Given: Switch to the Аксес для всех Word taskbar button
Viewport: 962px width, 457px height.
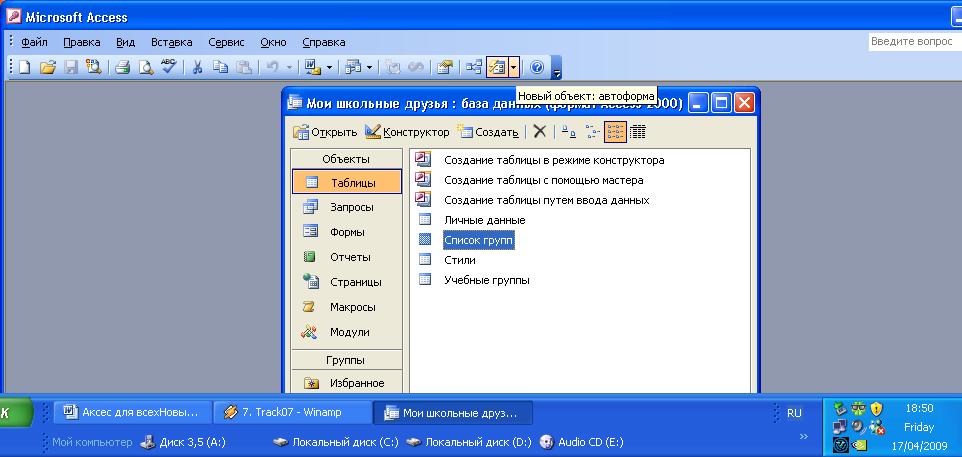Looking at the screenshot, I should [133, 413].
